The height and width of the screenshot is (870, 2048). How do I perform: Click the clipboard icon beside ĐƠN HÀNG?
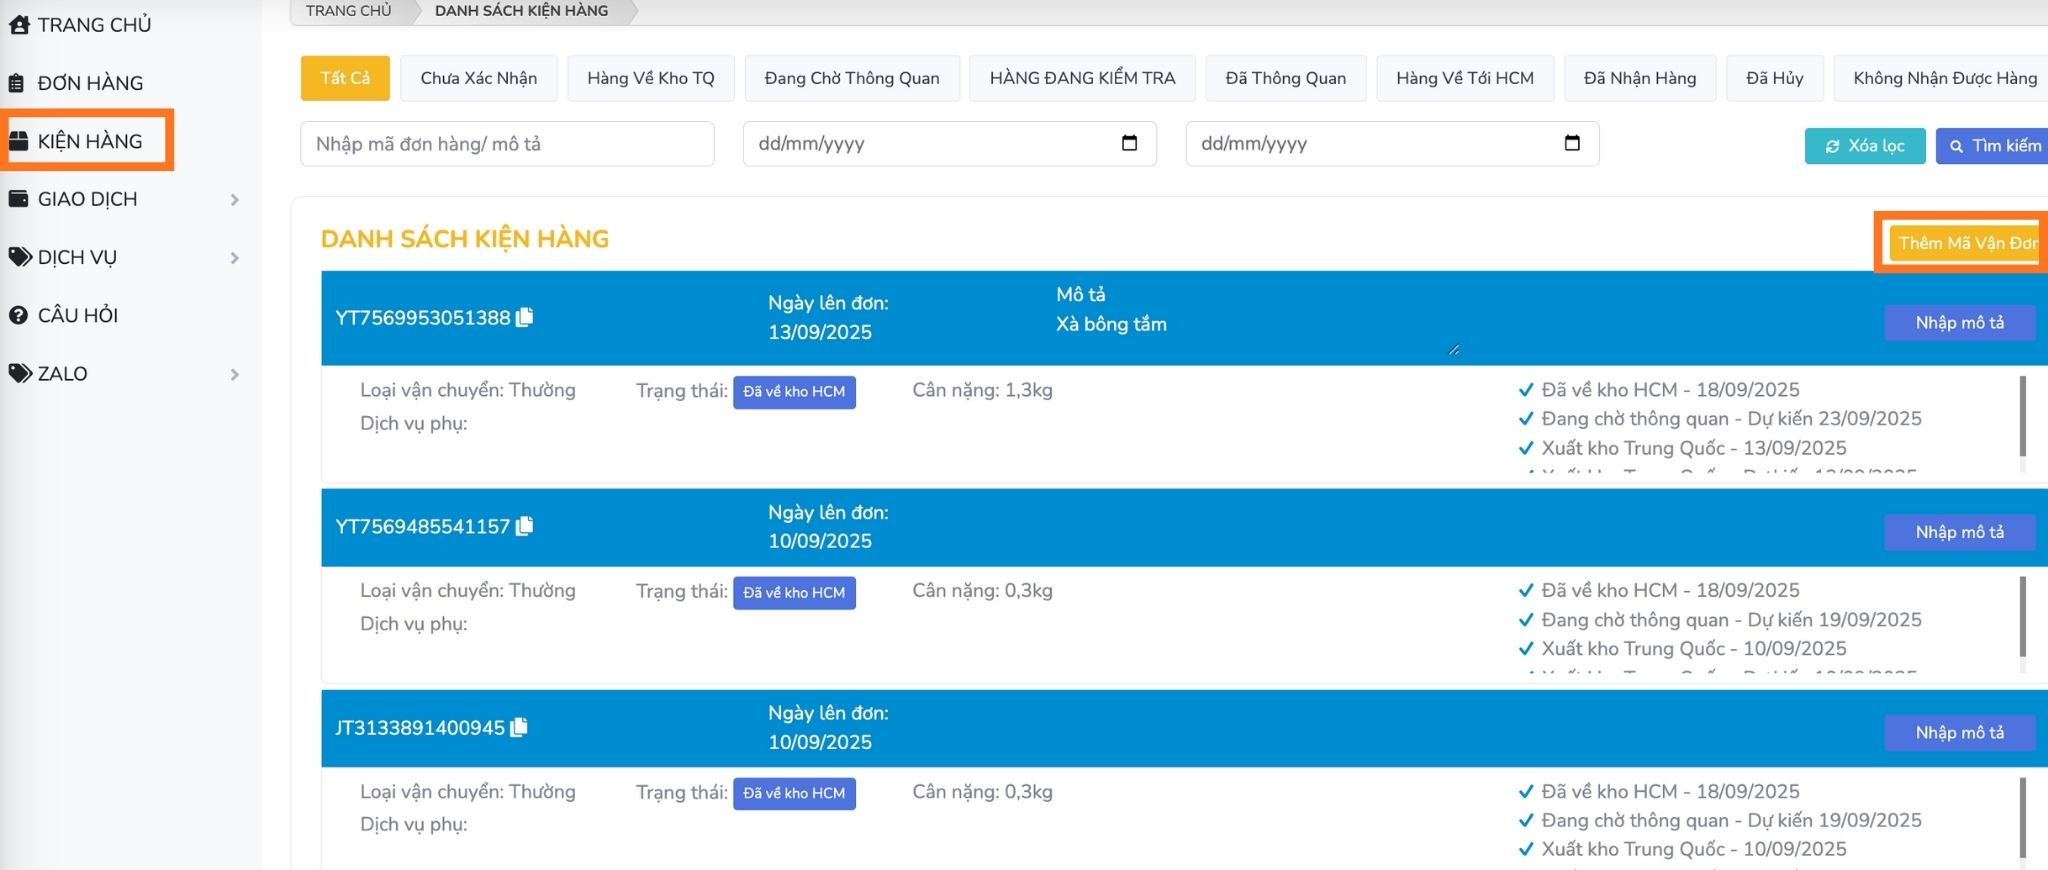coord(17,83)
